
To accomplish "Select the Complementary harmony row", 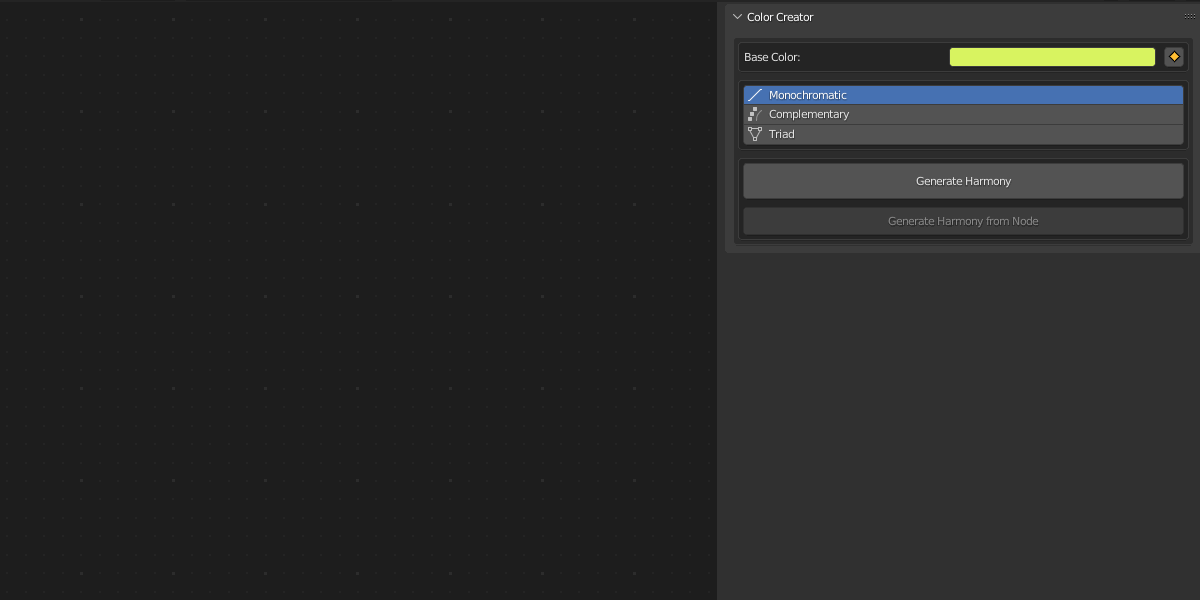I will [x=963, y=114].
